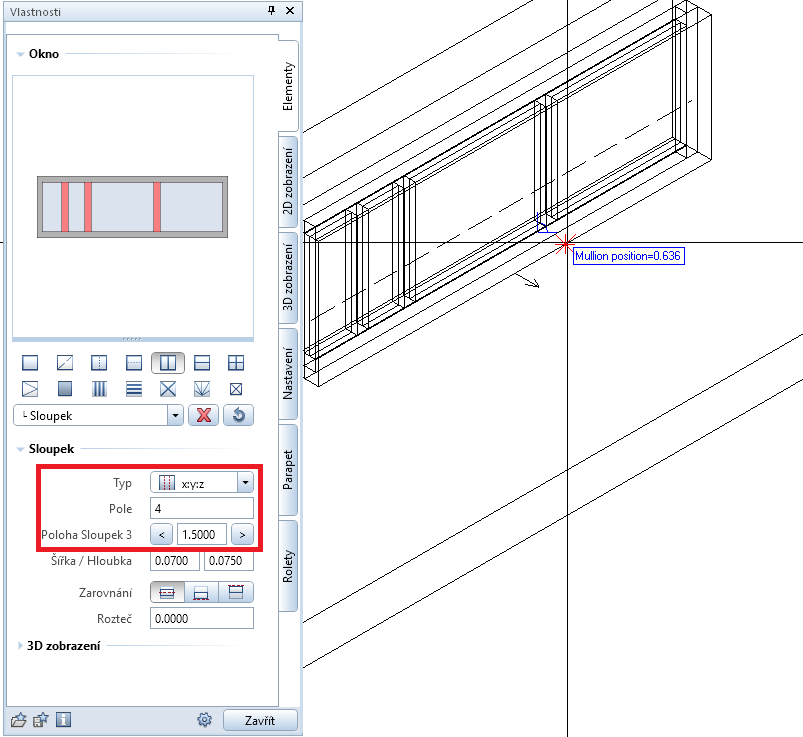Click the Zavřít button

point(260,721)
